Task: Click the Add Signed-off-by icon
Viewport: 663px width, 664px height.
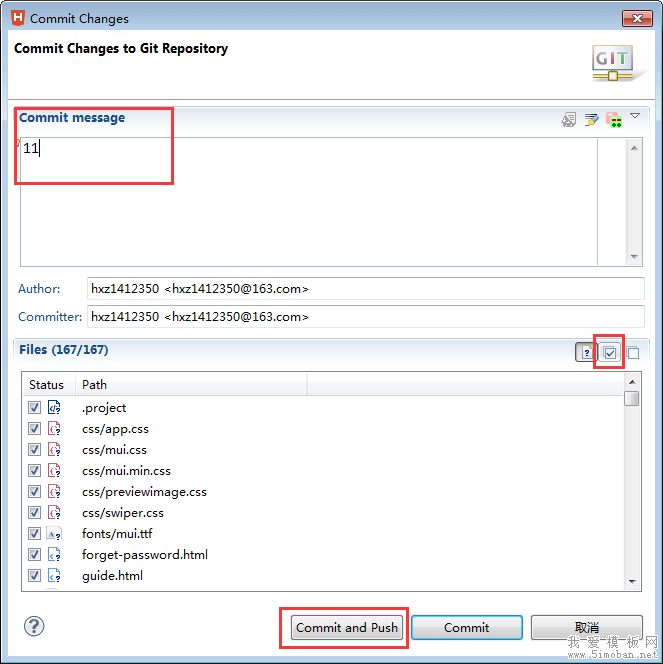Action: (591, 119)
